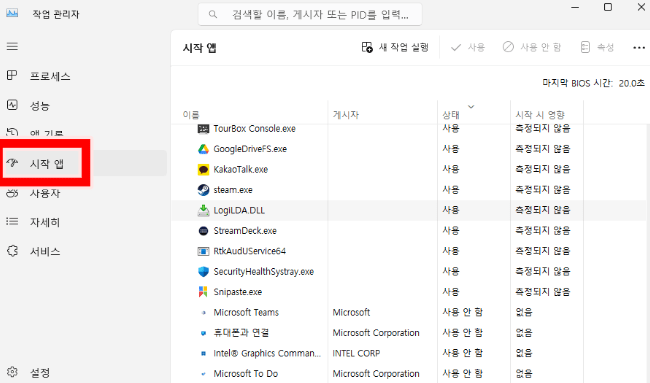This screenshot has height=383, width=650.
Task: Select the Intel® Graphics Comman... name
Action: click(267, 353)
